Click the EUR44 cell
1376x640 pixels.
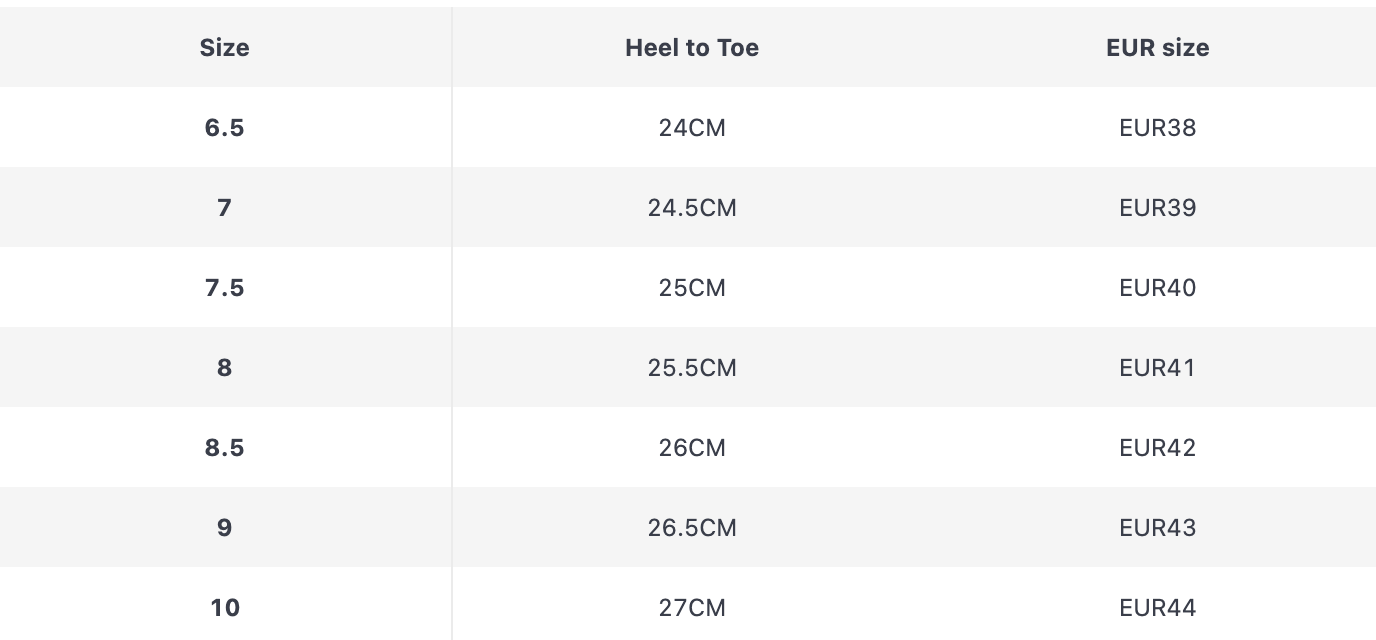[1157, 608]
